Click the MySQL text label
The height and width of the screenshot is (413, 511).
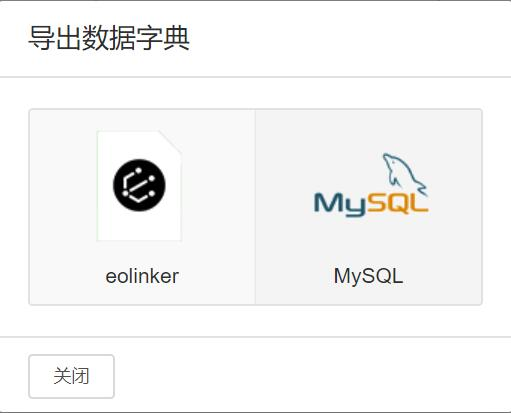[x=368, y=276]
